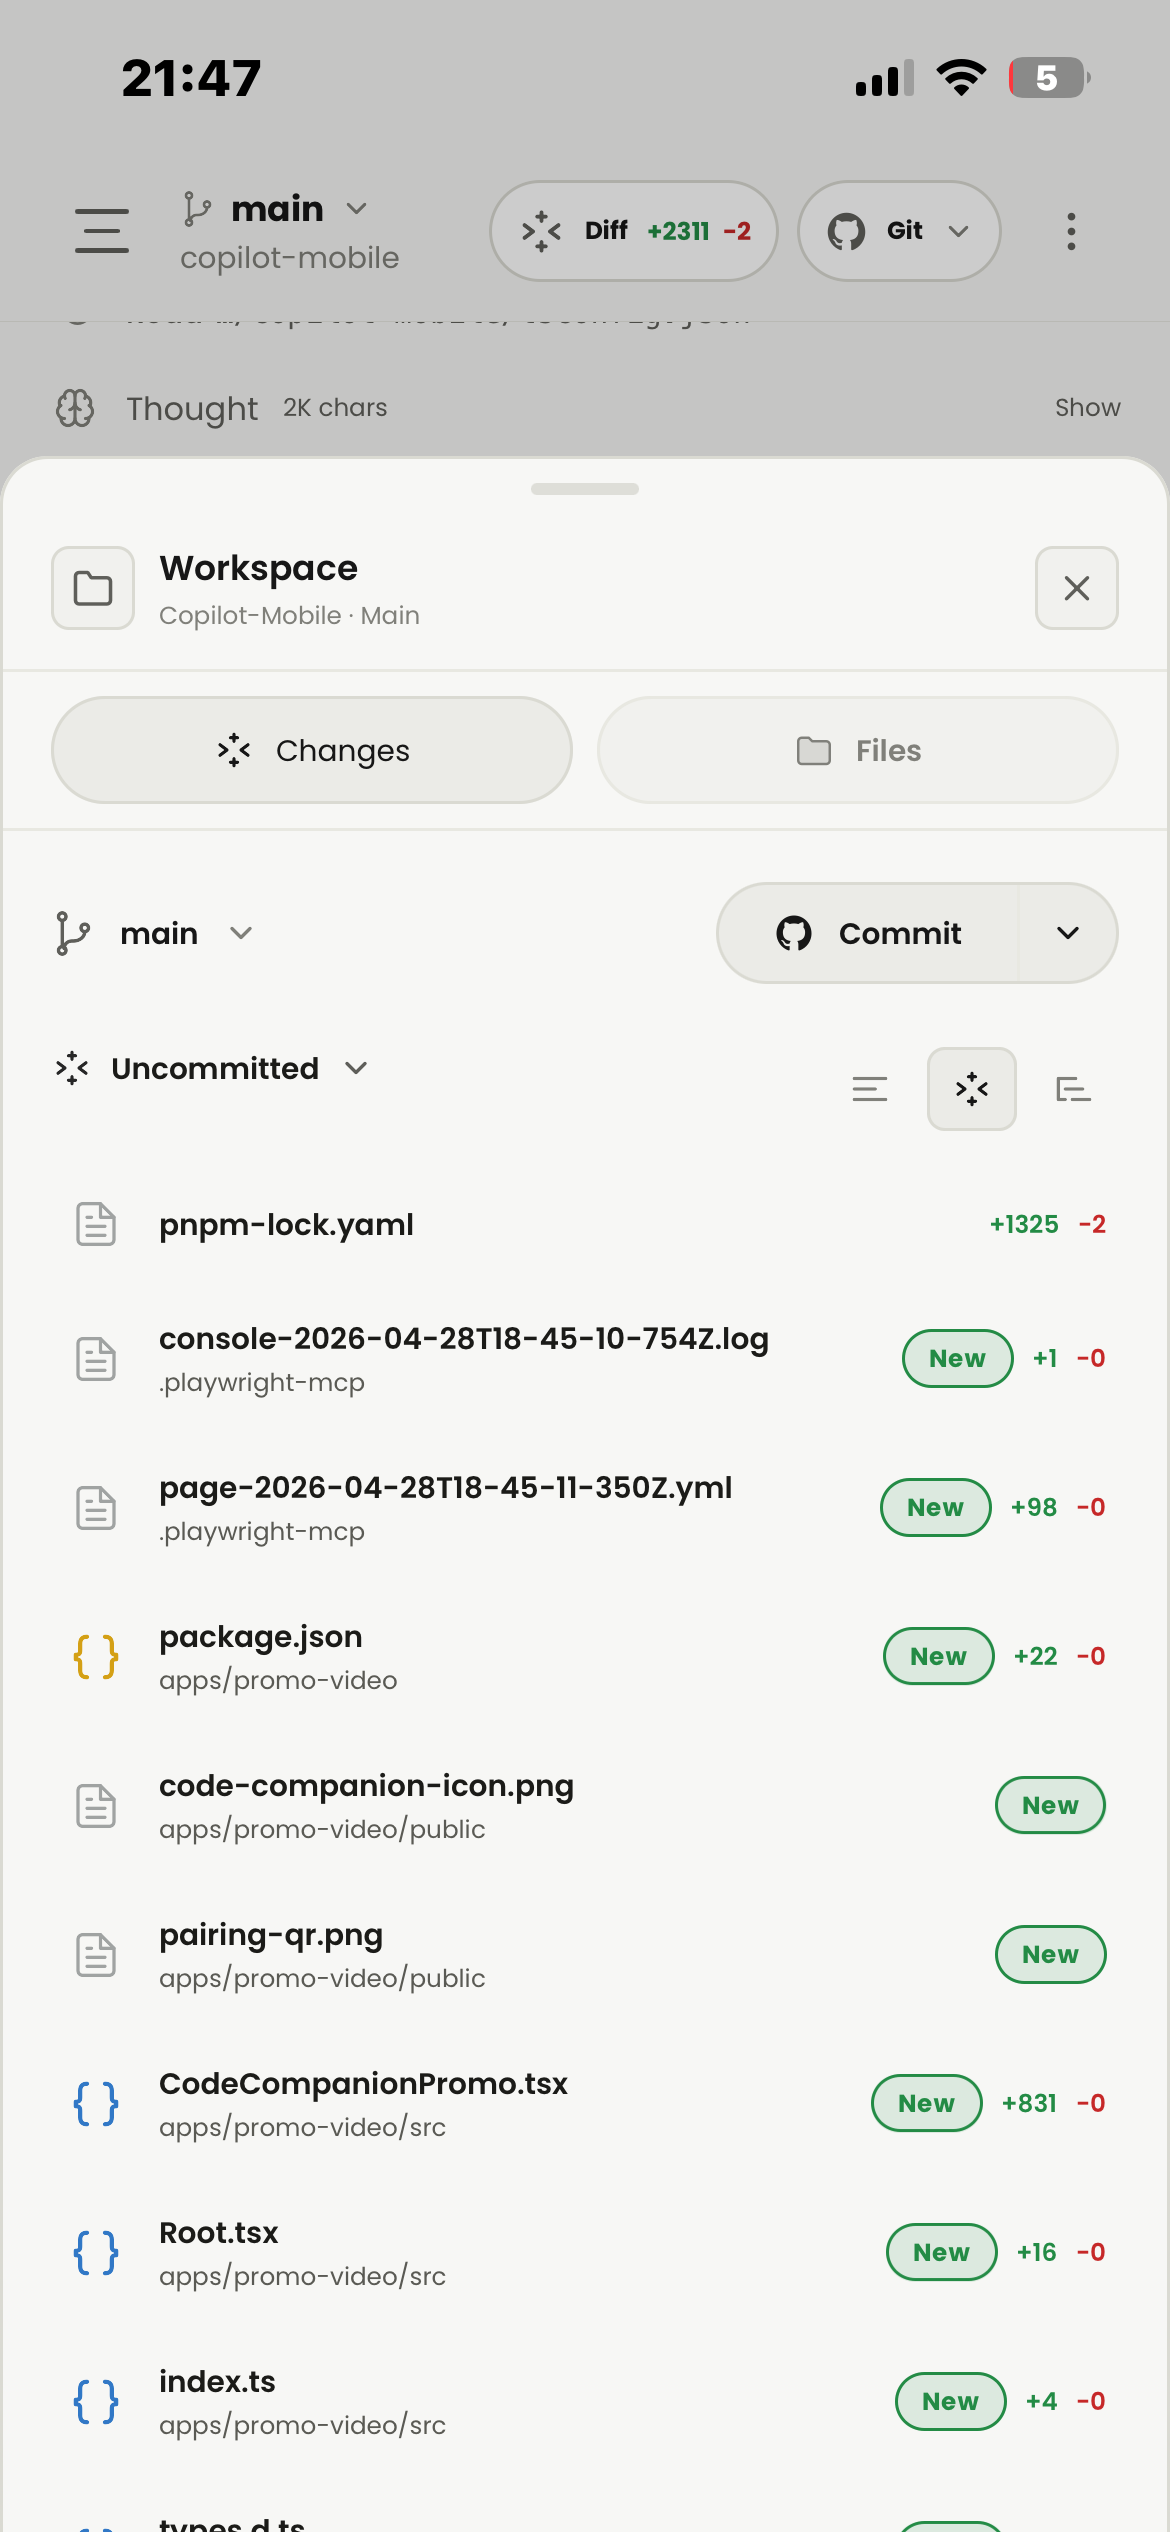Switch to flat list view icon
This screenshot has height=2532, width=1170.
pos(870,1089)
